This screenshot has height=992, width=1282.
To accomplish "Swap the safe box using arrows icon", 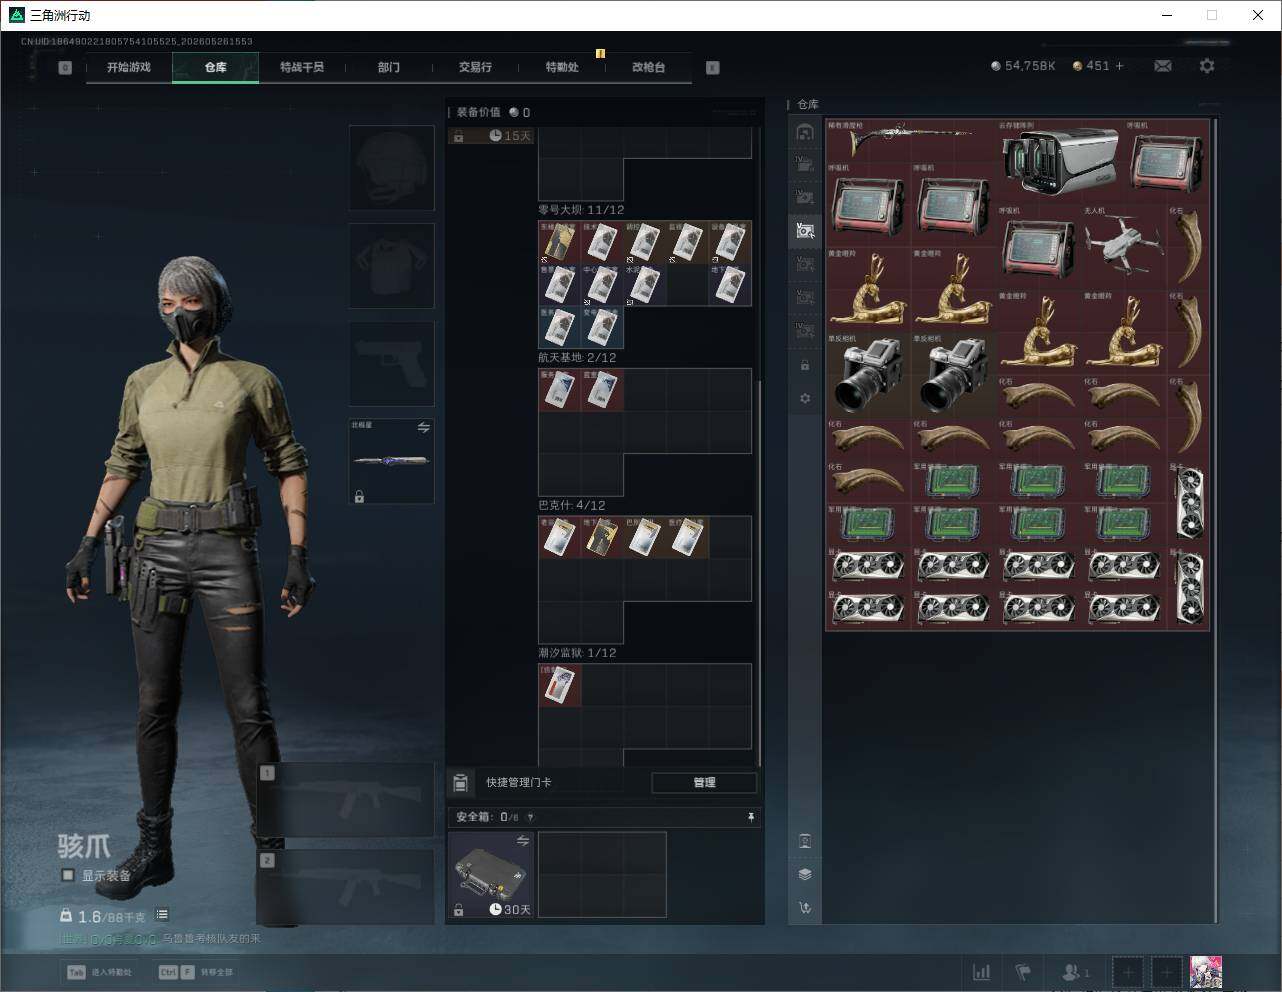I will (523, 842).
